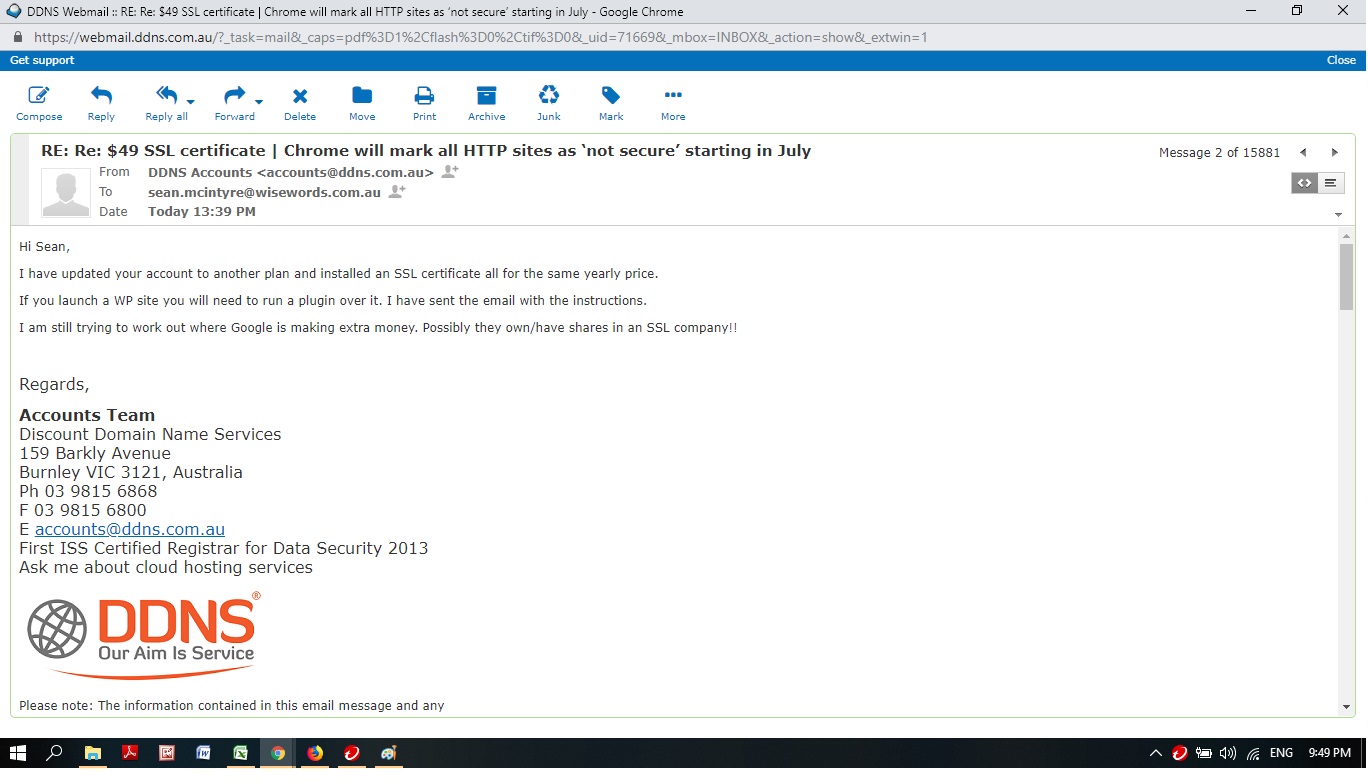Viewport: 1368px width, 784px height.
Task: Open the More actions menu
Action: click(x=673, y=103)
